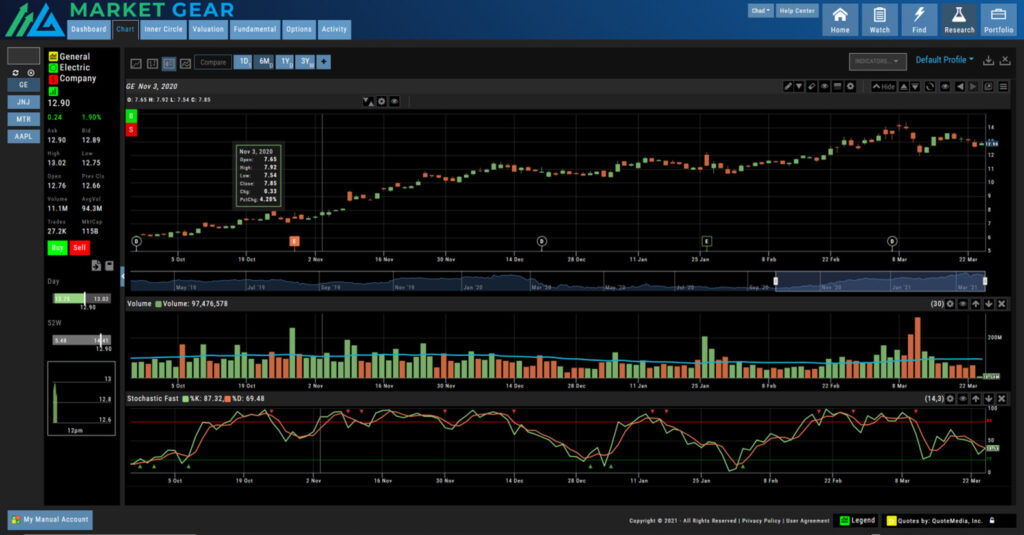The height and width of the screenshot is (535, 1024).
Task: Select the AAPL ticker button
Action: [24, 136]
